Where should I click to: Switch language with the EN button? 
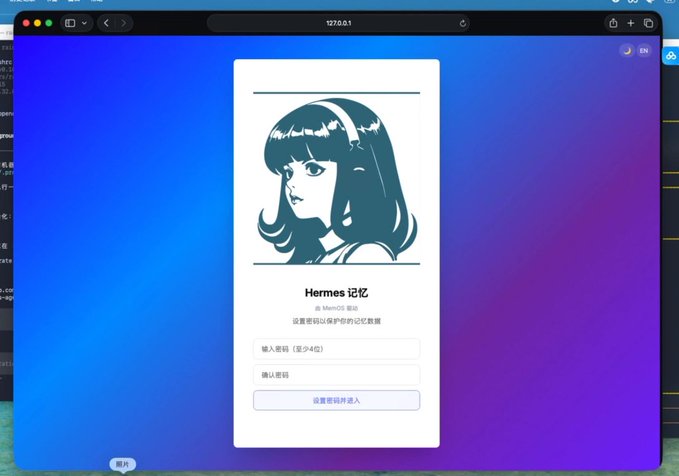click(x=644, y=51)
